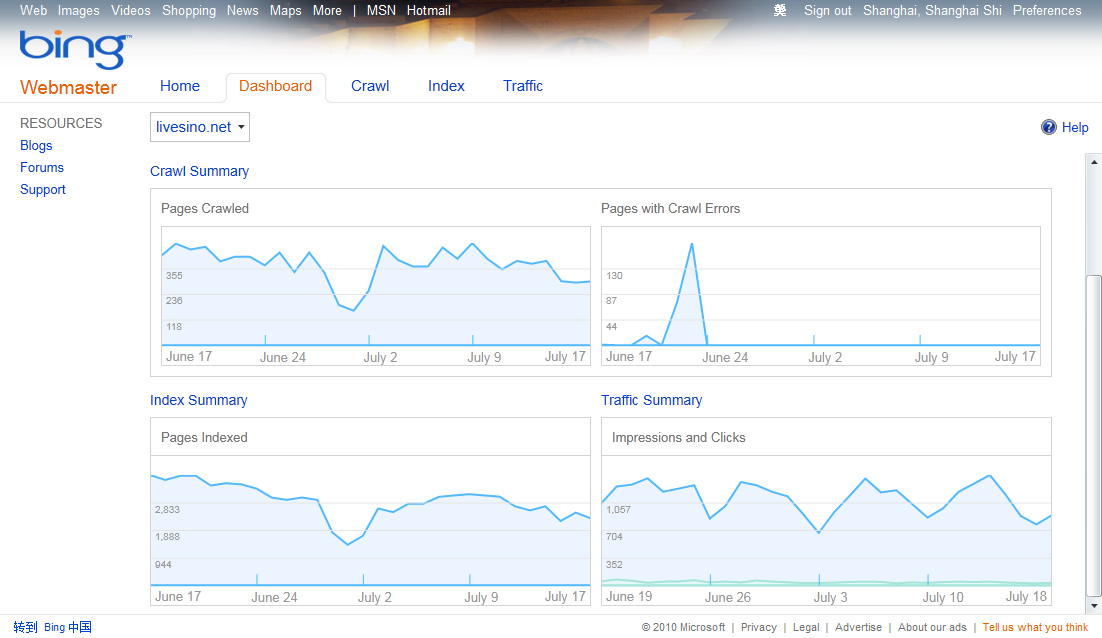Image resolution: width=1102 pixels, height=638 pixels.
Task: Click the Pages with Crawl Errors chart
Action: [x=821, y=296]
